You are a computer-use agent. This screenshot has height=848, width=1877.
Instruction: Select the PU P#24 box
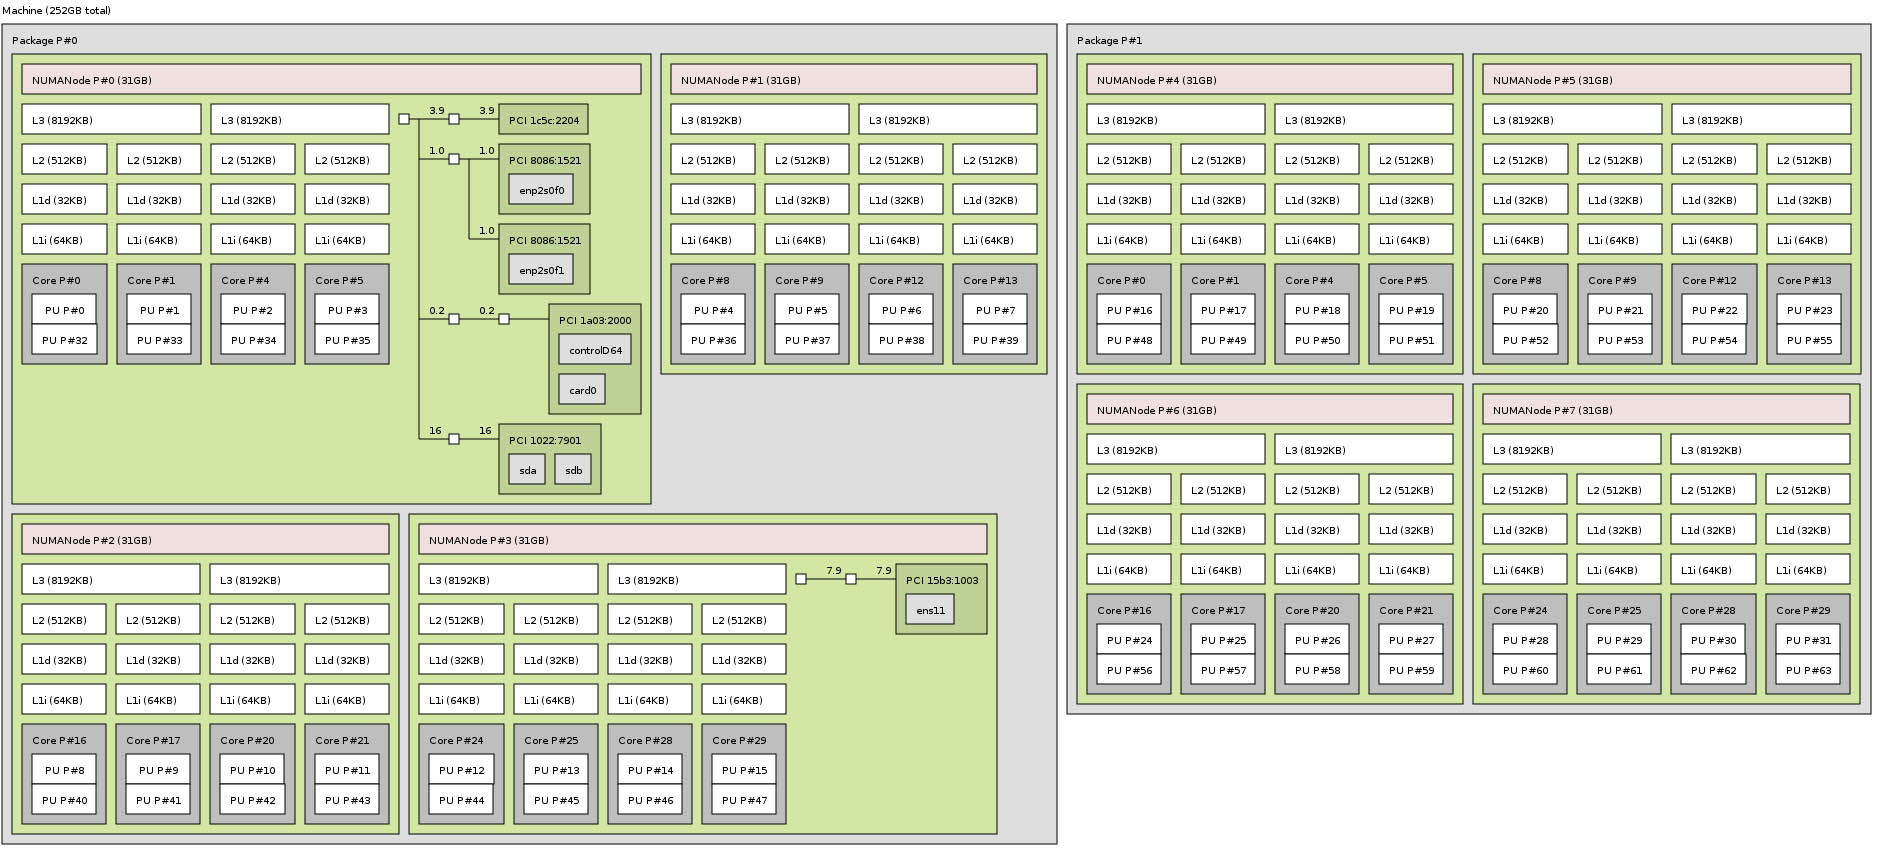coord(1129,640)
